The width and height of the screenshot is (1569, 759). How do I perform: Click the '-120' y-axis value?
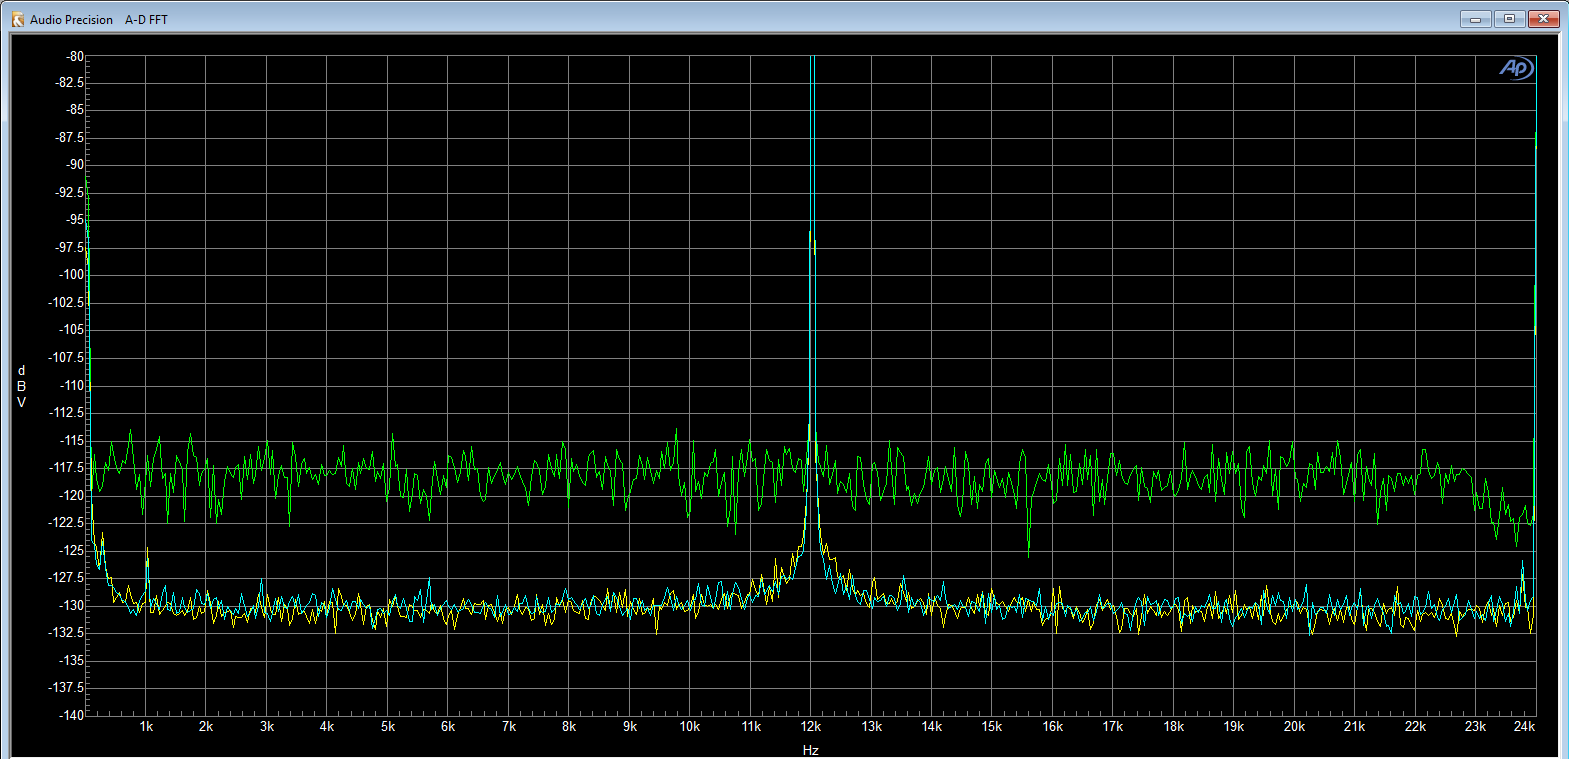click(x=72, y=495)
